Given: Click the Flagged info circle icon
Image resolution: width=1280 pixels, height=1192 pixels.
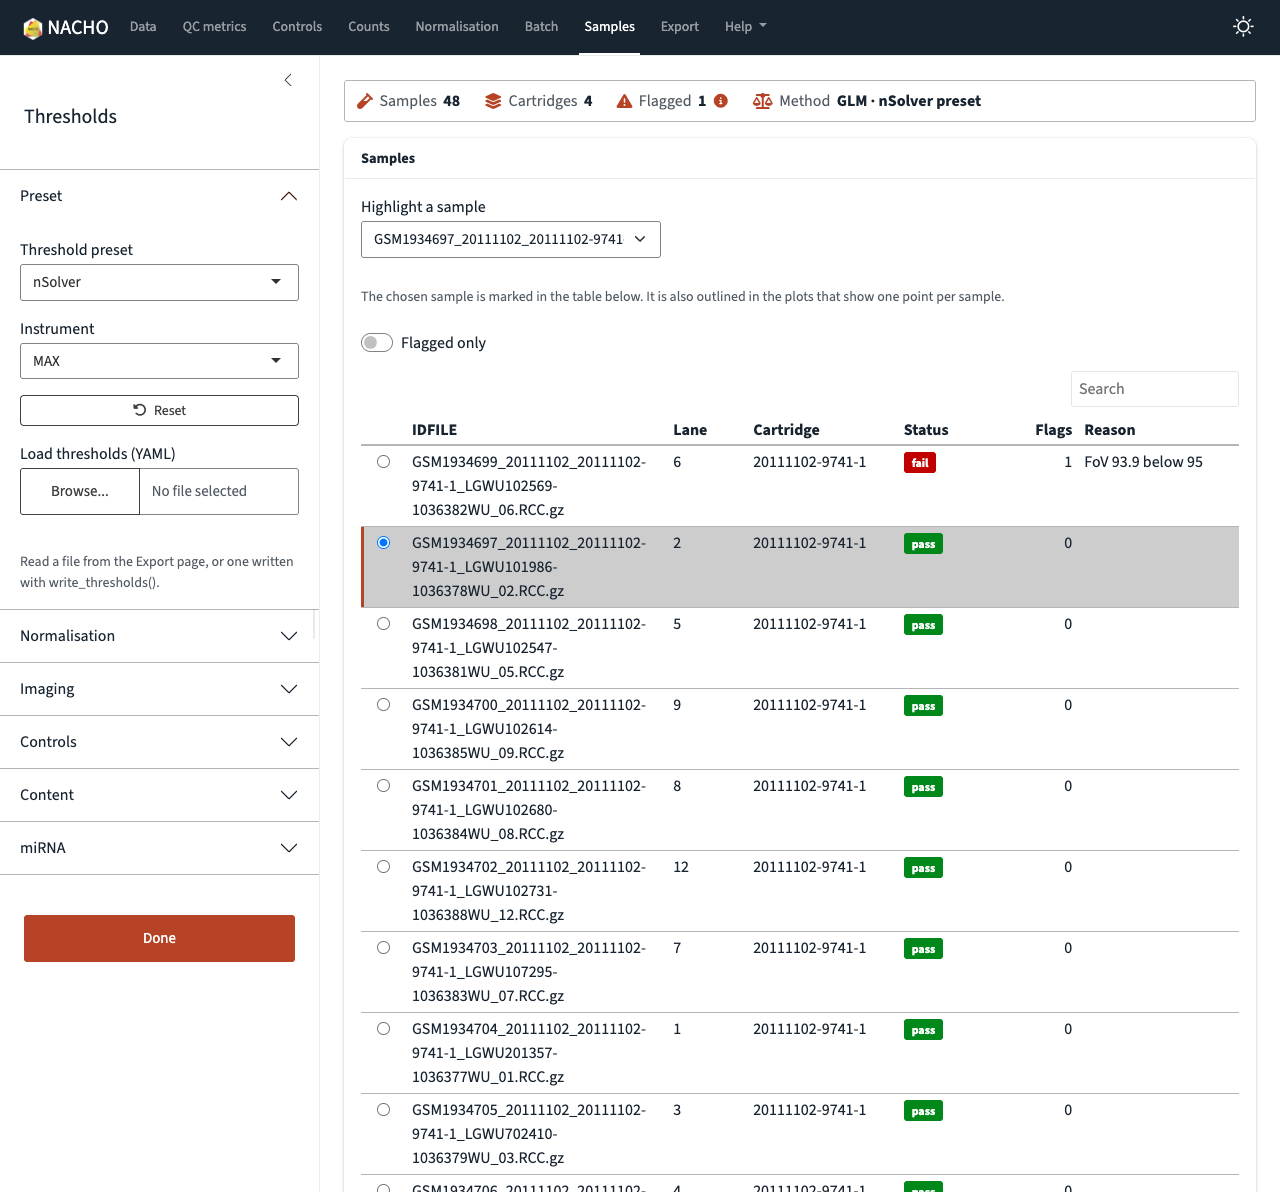Looking at the screenshot, I should [x=721, y=101].
